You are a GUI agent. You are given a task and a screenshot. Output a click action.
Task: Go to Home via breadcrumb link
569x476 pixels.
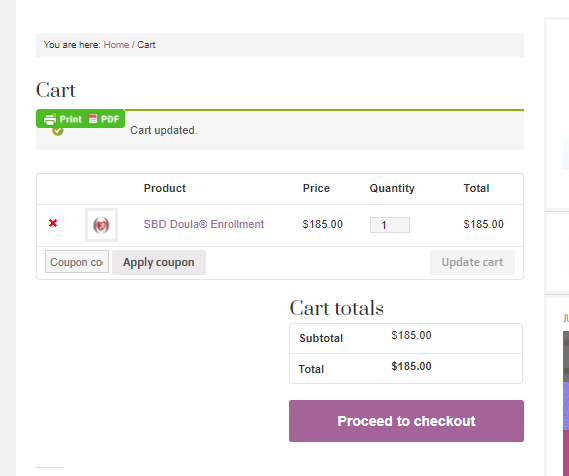116,45
